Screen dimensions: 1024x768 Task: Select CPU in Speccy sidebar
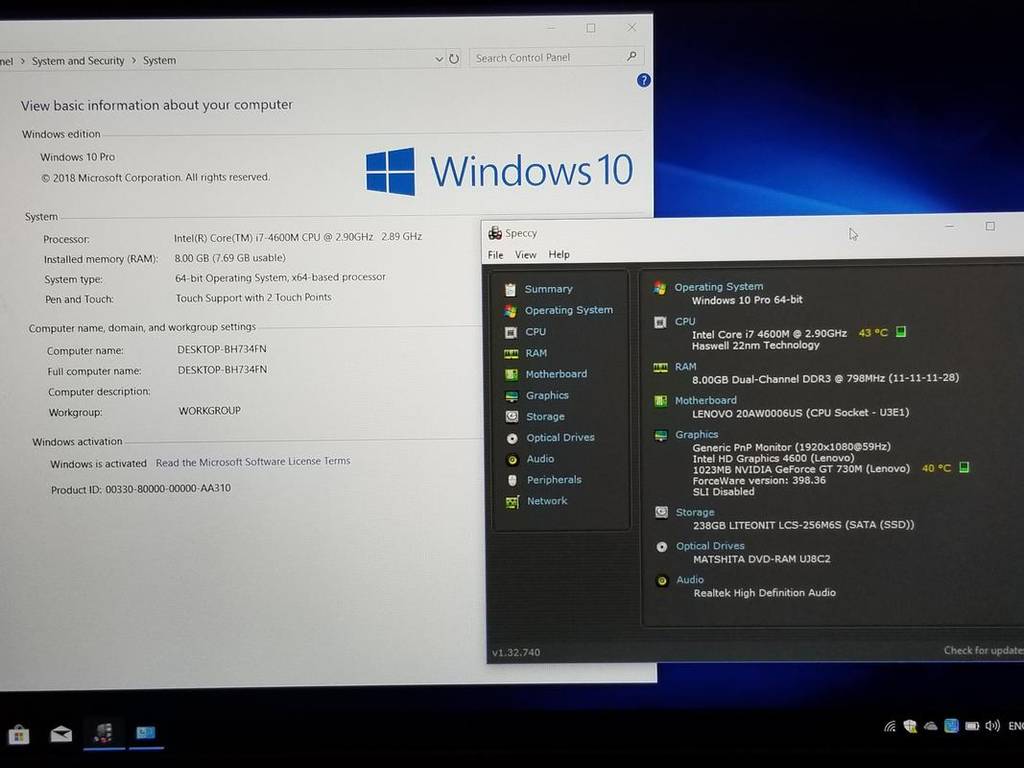coord(536,332)
